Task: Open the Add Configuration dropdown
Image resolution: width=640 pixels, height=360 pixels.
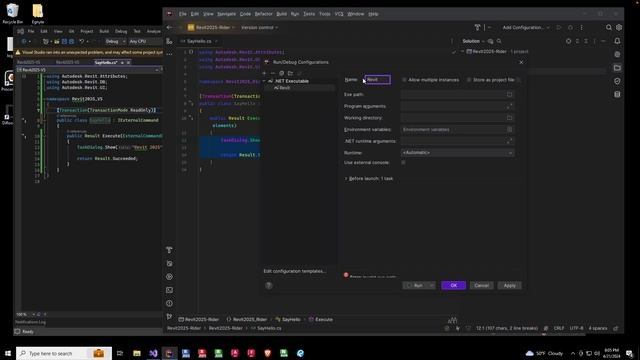Action: click(x=526, y=27)
